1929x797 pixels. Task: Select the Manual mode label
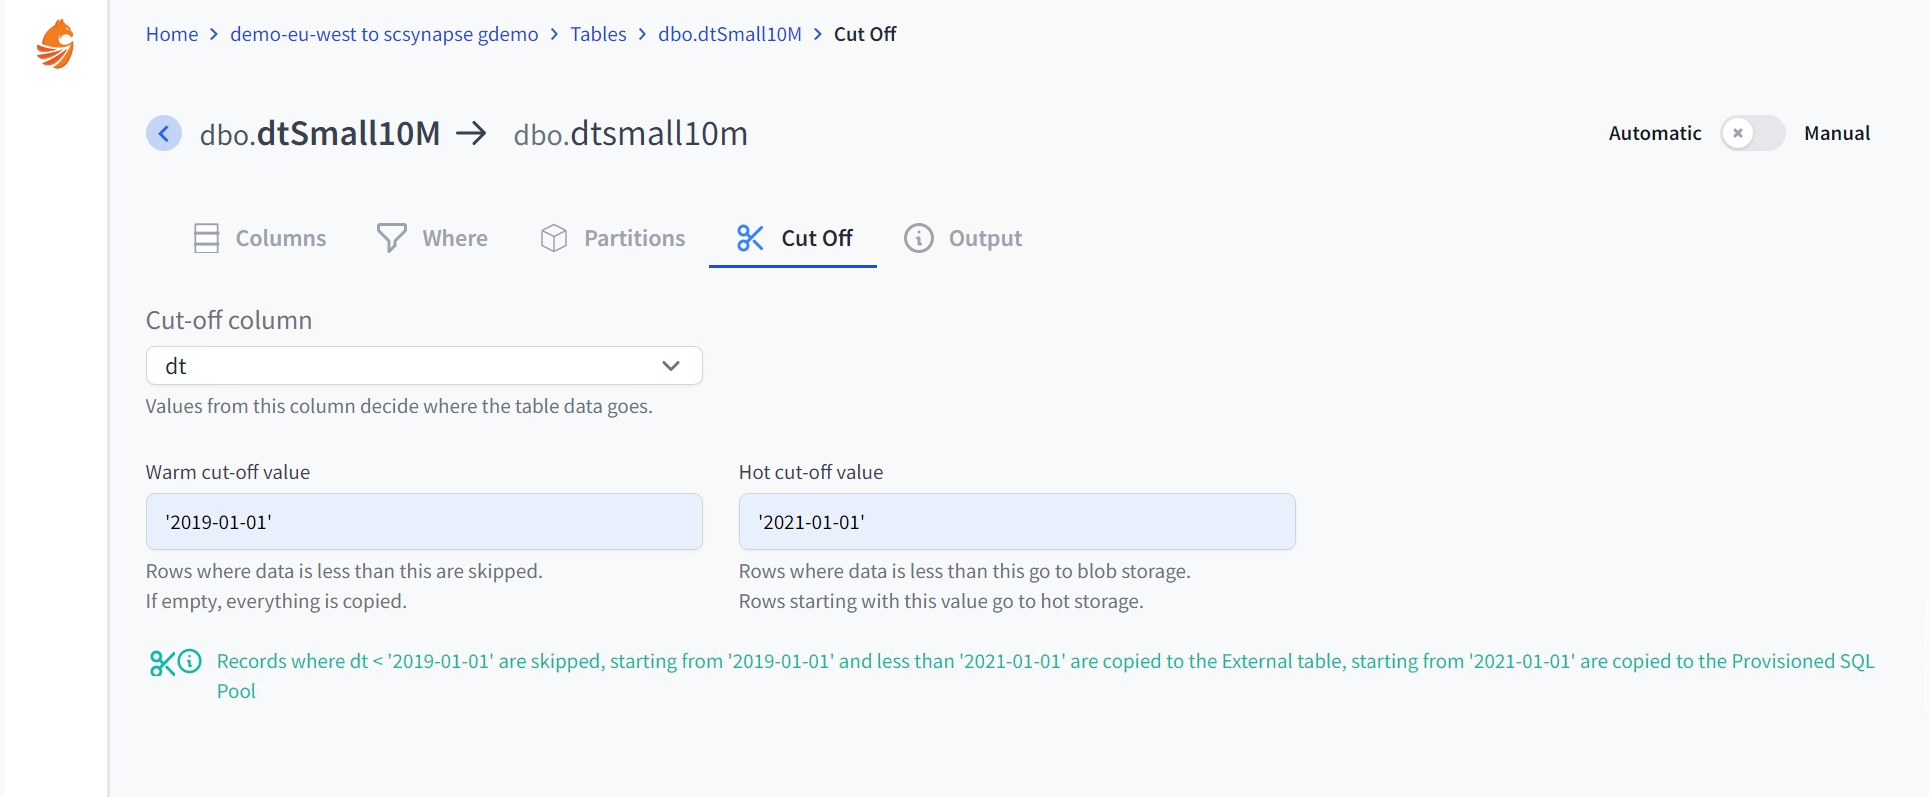point(1836,133)
